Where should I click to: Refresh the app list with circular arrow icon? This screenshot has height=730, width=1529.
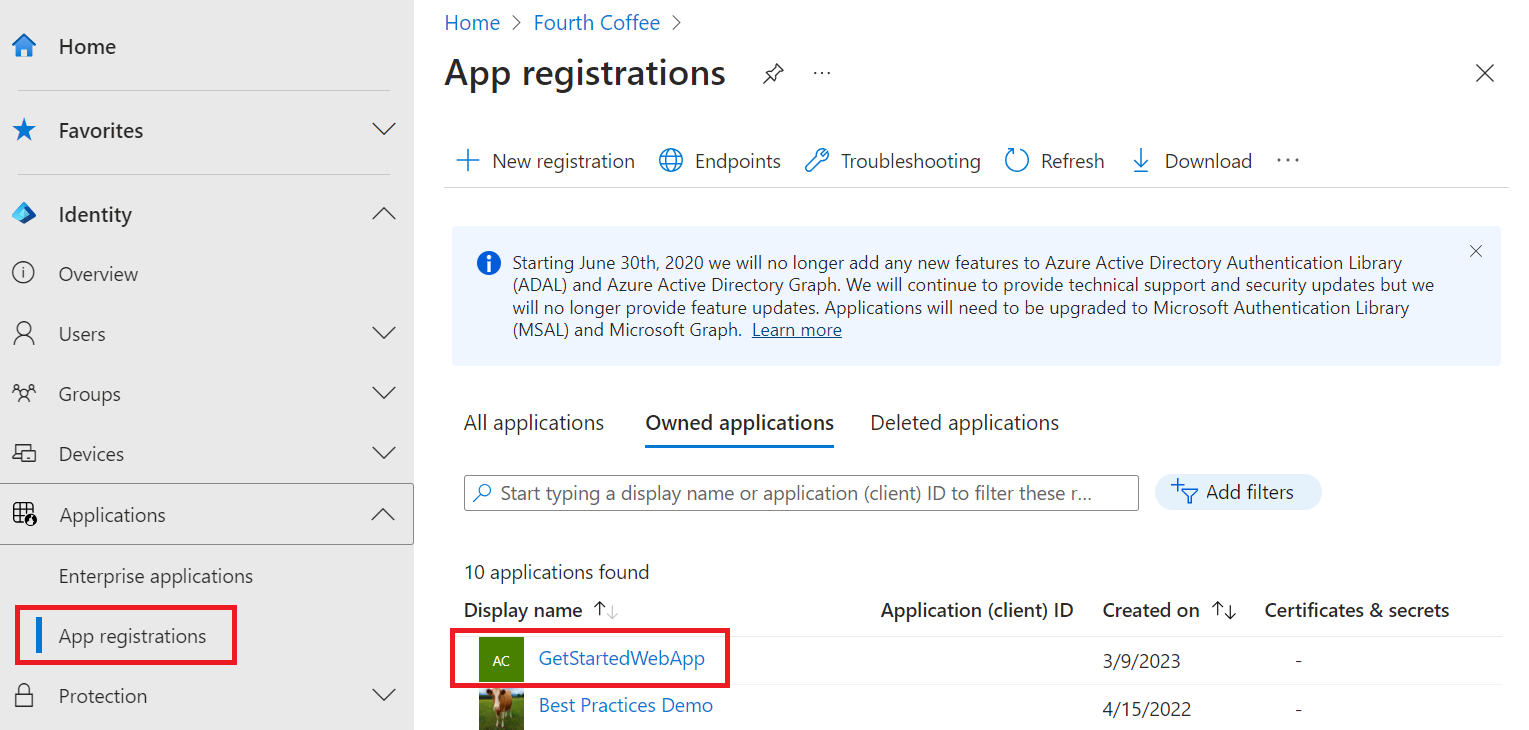pyautogui.click(x=1016, y=160)
